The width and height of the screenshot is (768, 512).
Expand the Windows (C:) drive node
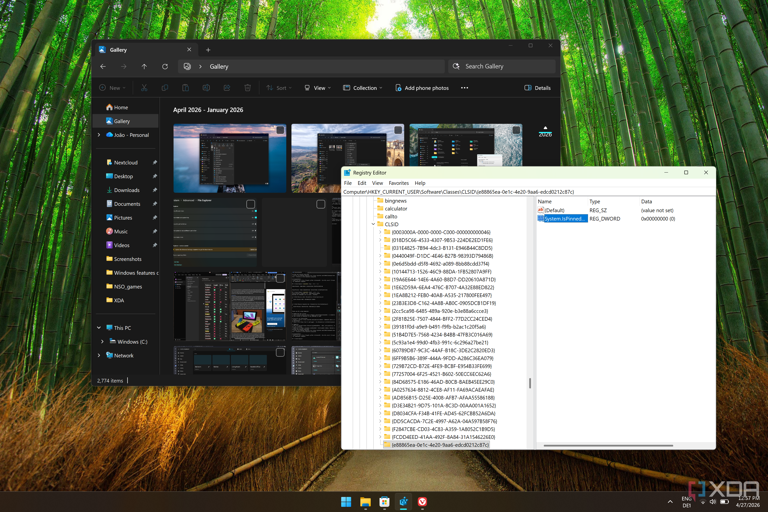click(x=102, y=341)
